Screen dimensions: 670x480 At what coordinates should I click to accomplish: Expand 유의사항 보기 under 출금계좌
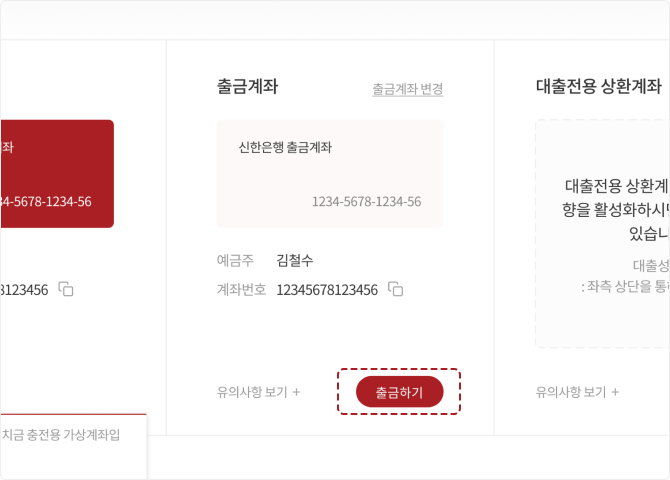[x=258, y=392]
